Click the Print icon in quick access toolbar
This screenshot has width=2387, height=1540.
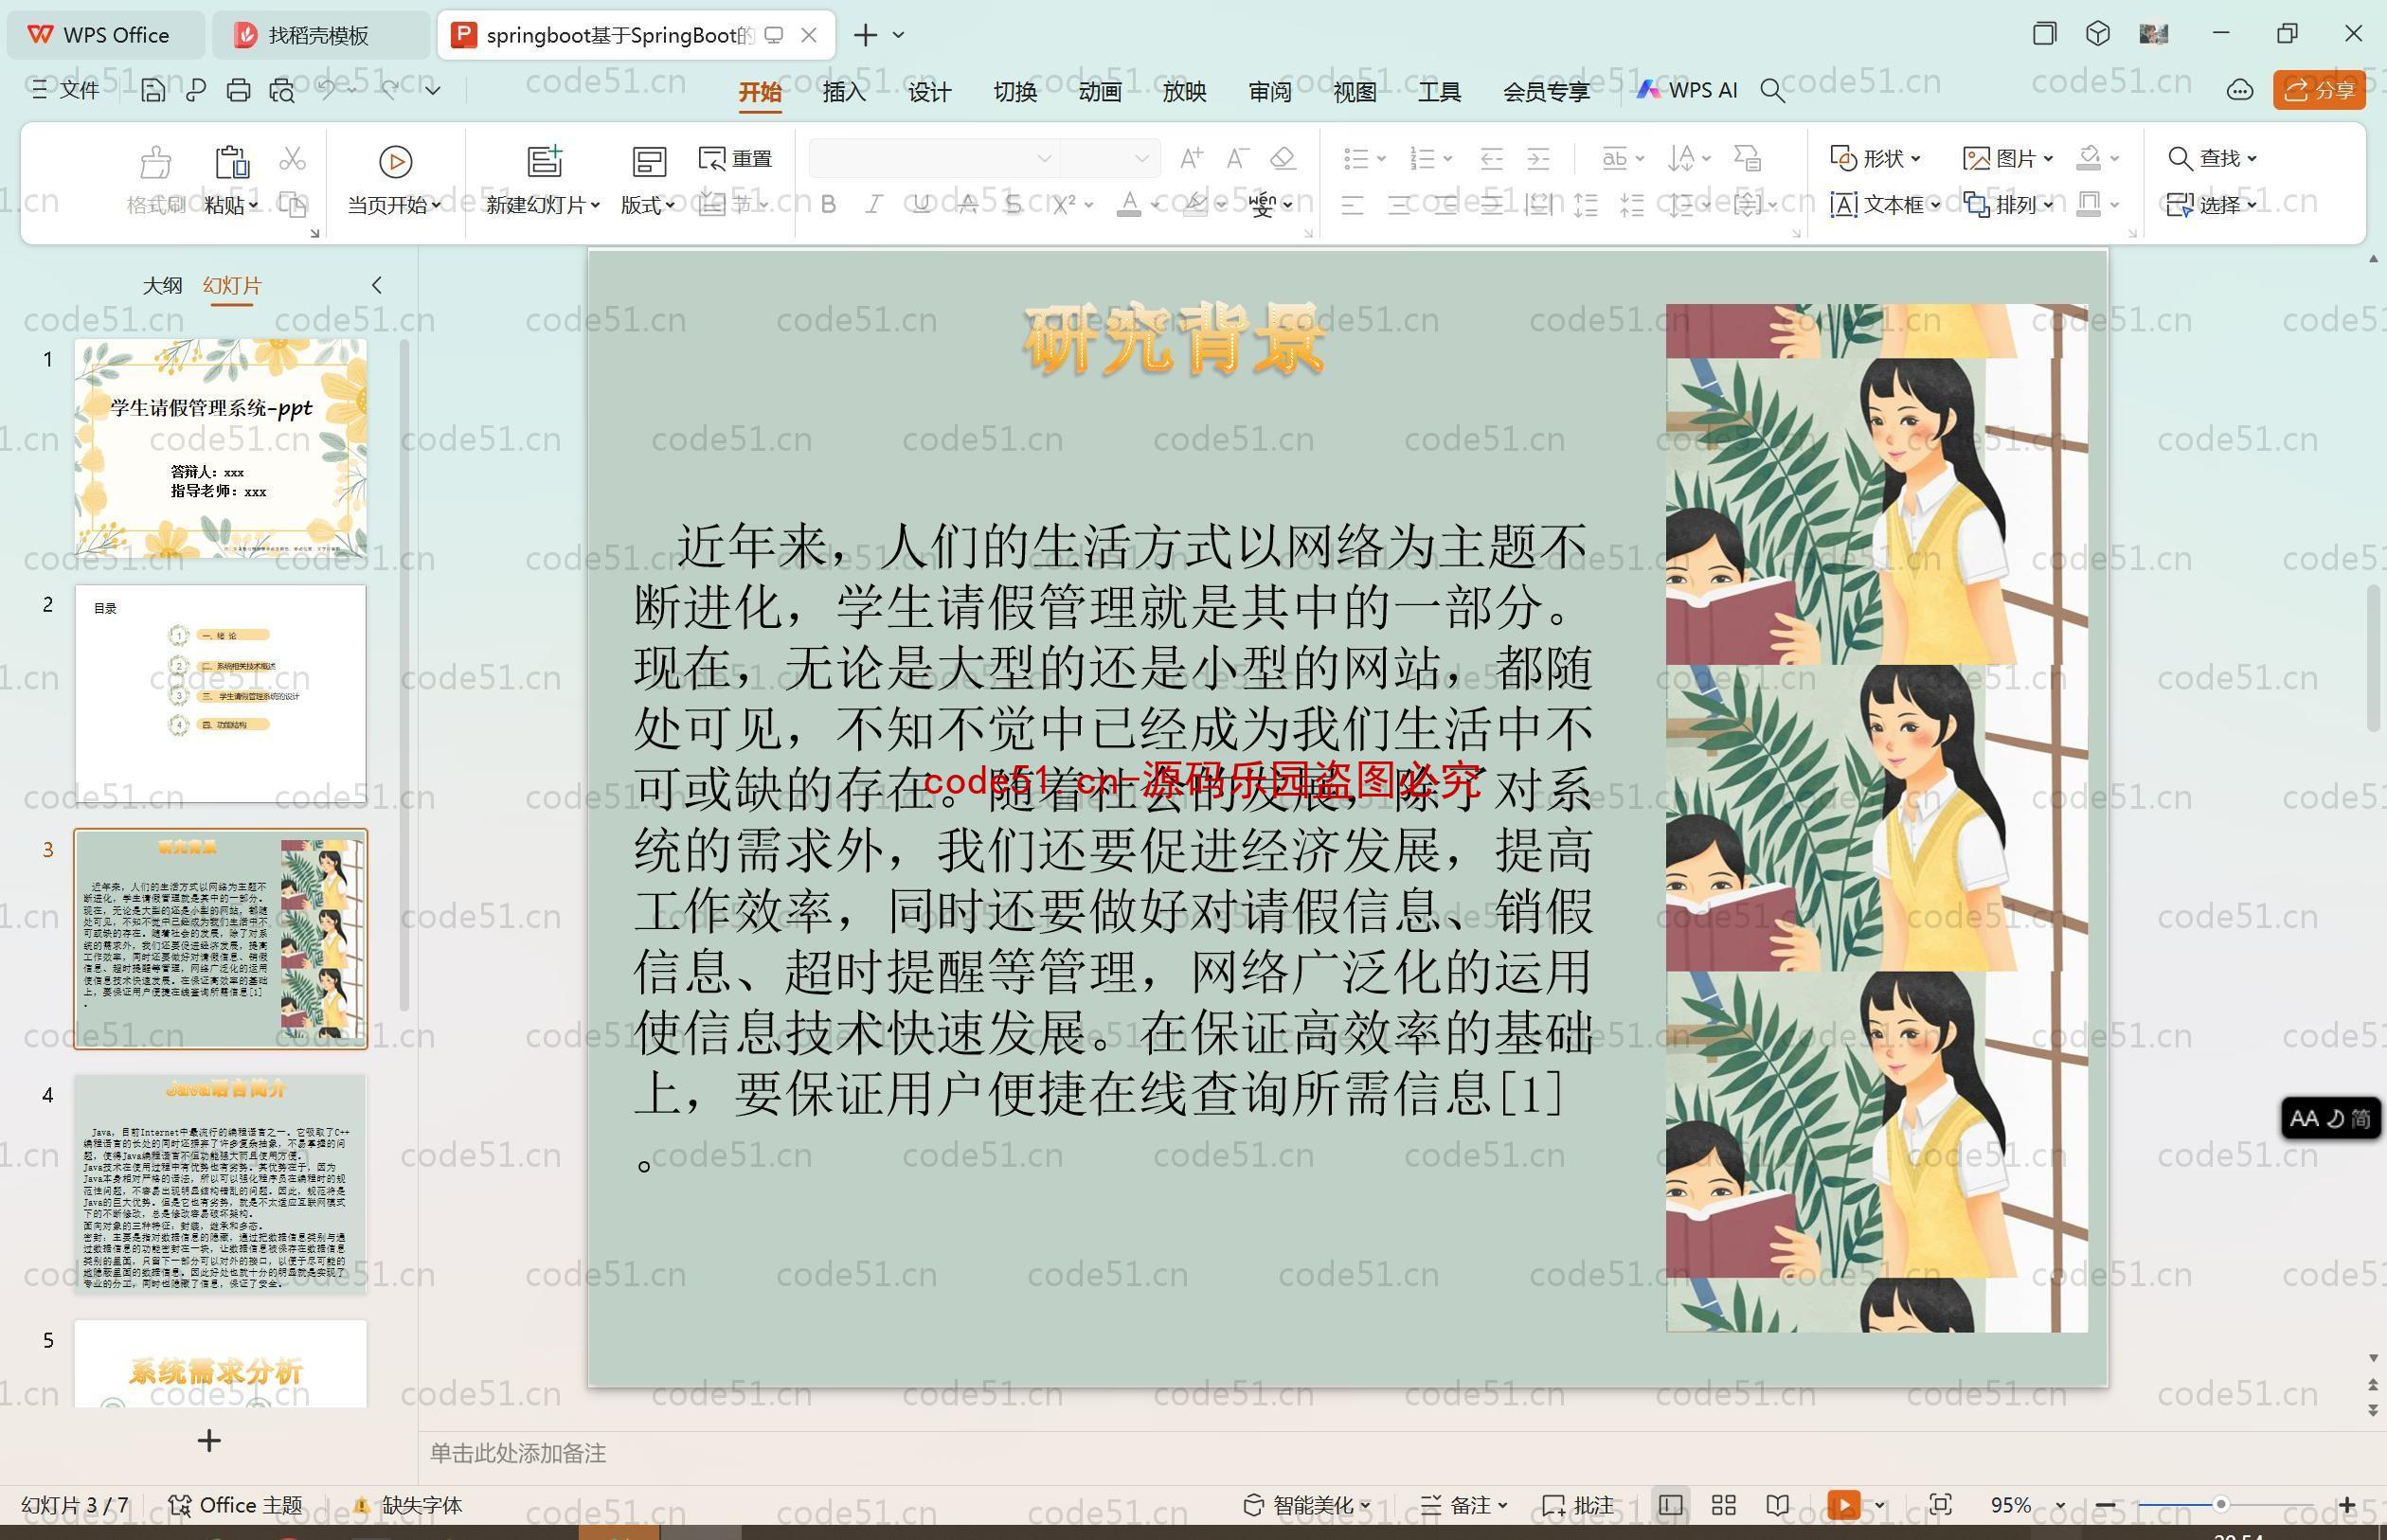238,91
